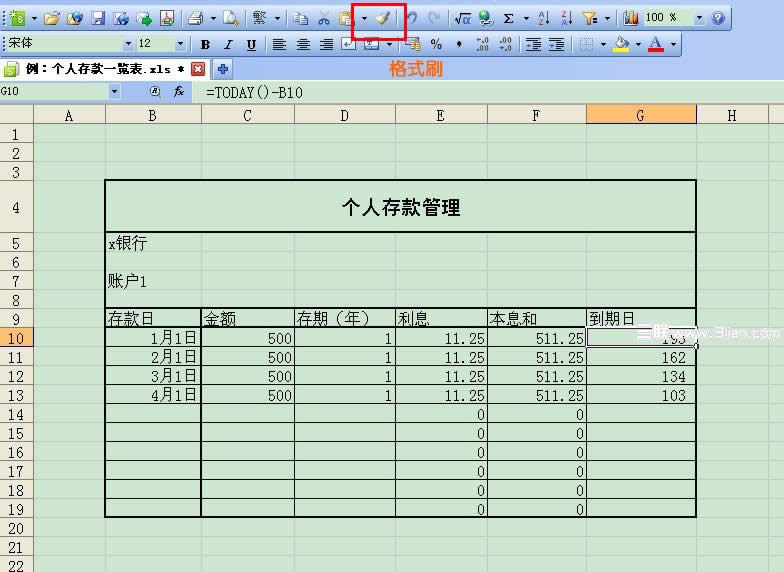Click decrease decimal places icon

pos(505,45)
